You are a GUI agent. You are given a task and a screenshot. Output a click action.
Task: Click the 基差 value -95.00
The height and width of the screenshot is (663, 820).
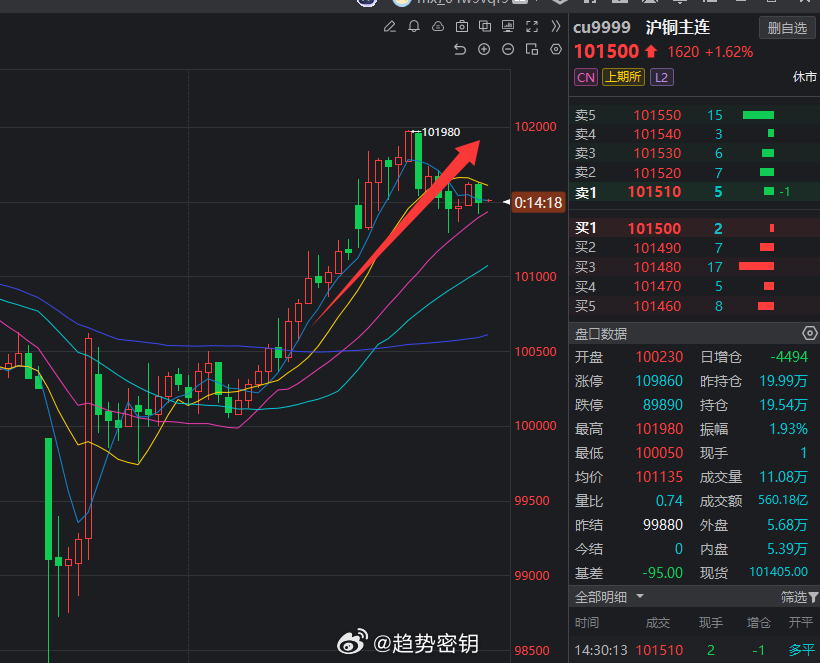coord(663,573)
